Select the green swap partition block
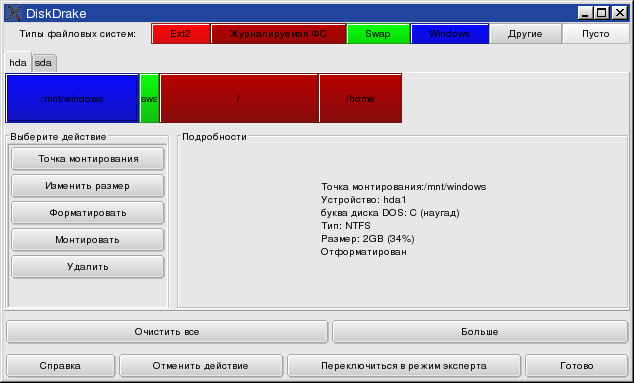Viewport: 634px width, 383px height. point(149,98)
